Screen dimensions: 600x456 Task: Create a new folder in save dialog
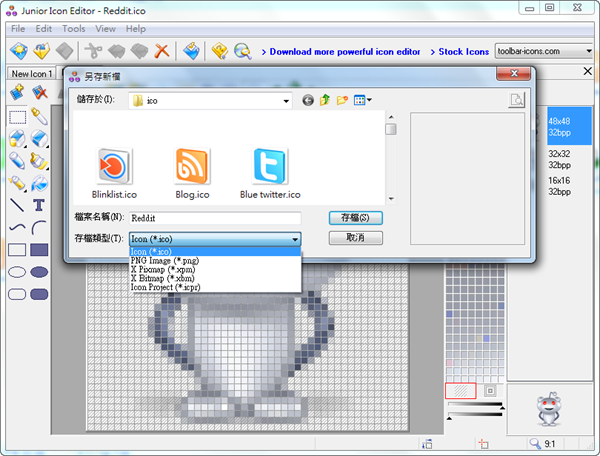click(x=342, y=100)
